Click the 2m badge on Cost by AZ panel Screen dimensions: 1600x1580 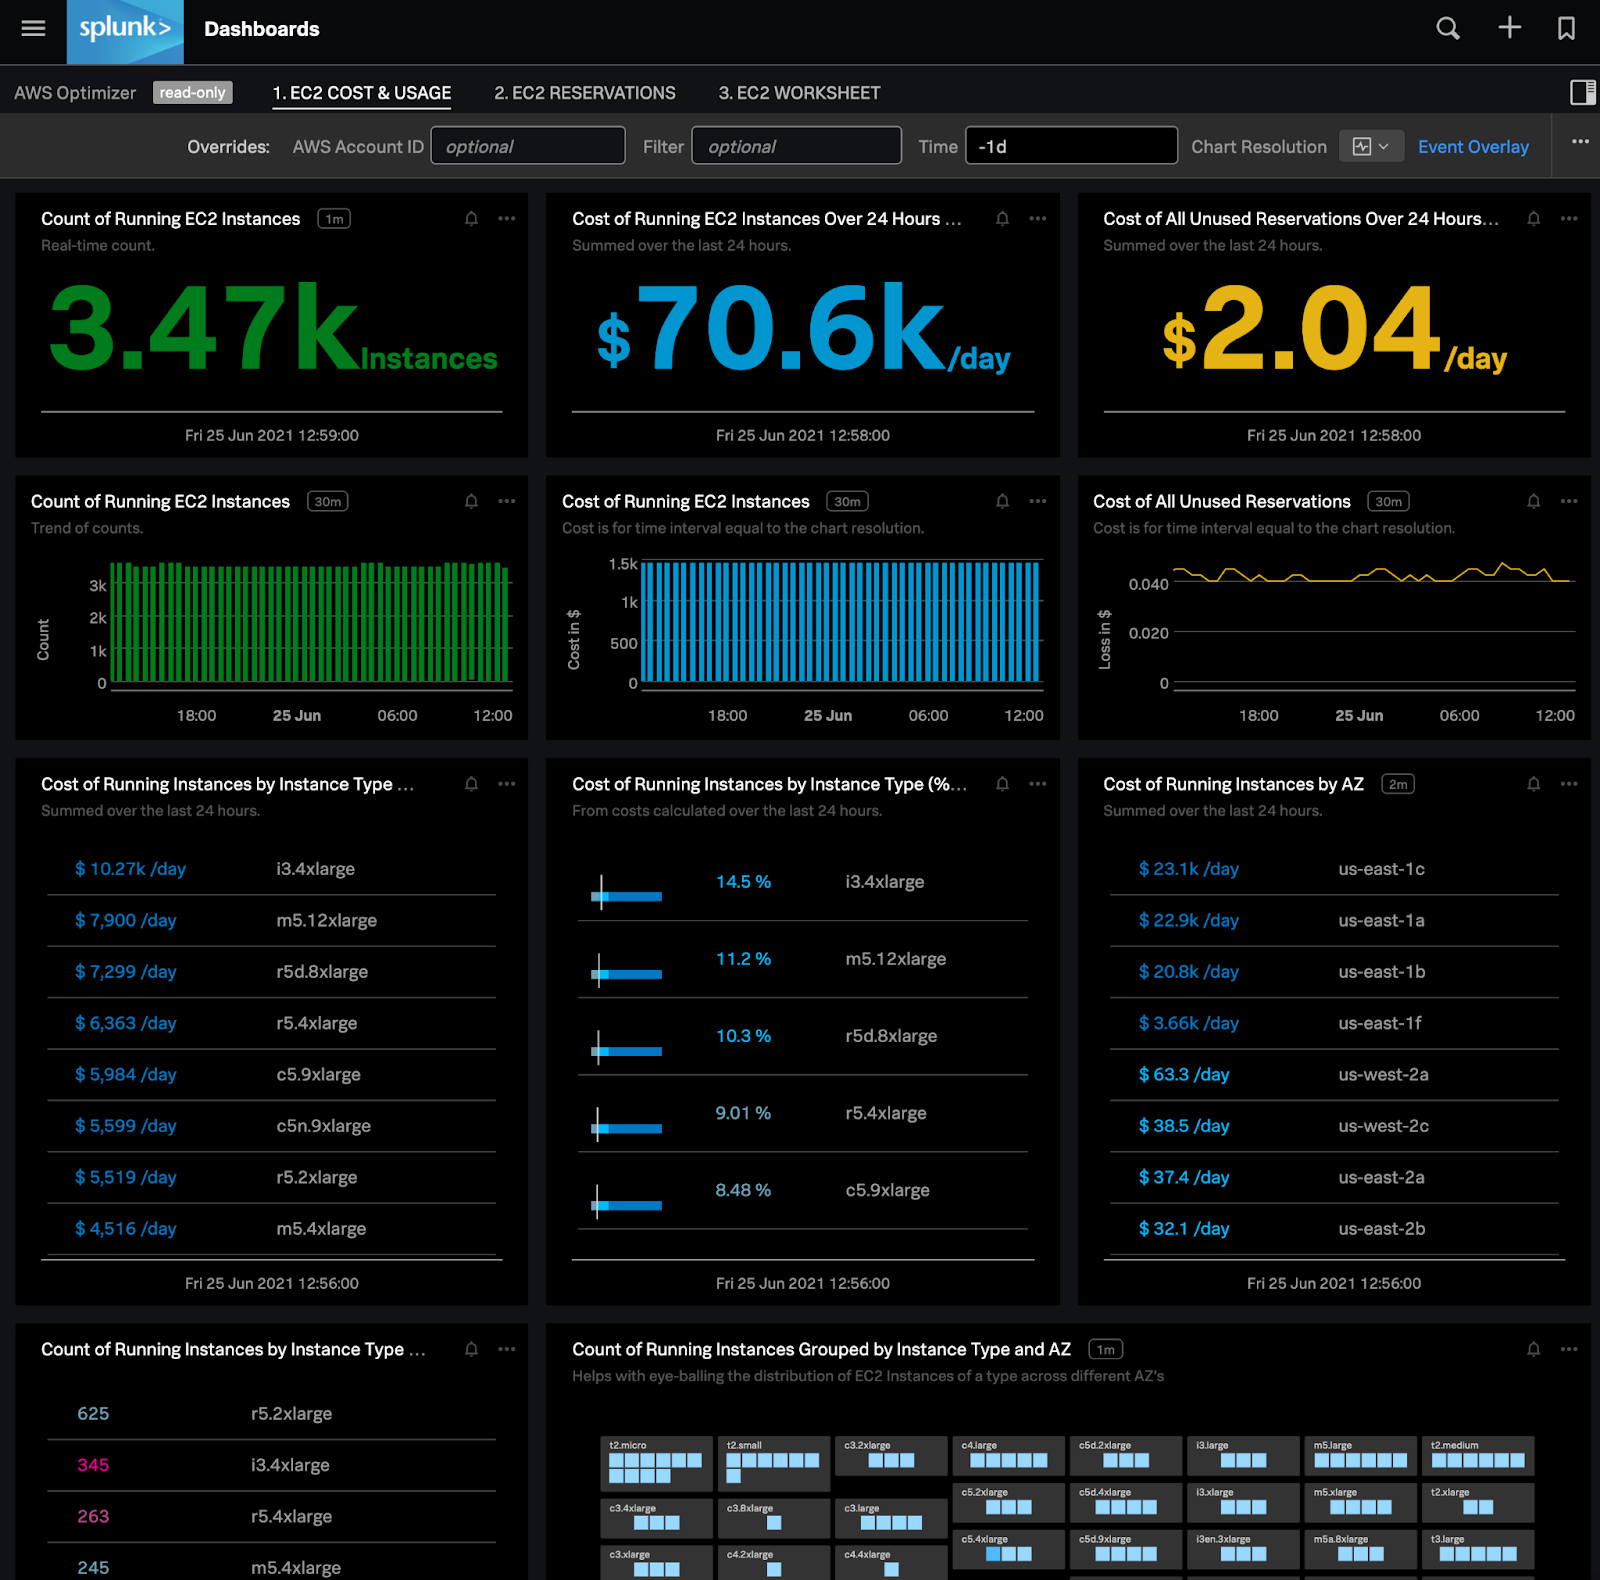click(1398, 784)
